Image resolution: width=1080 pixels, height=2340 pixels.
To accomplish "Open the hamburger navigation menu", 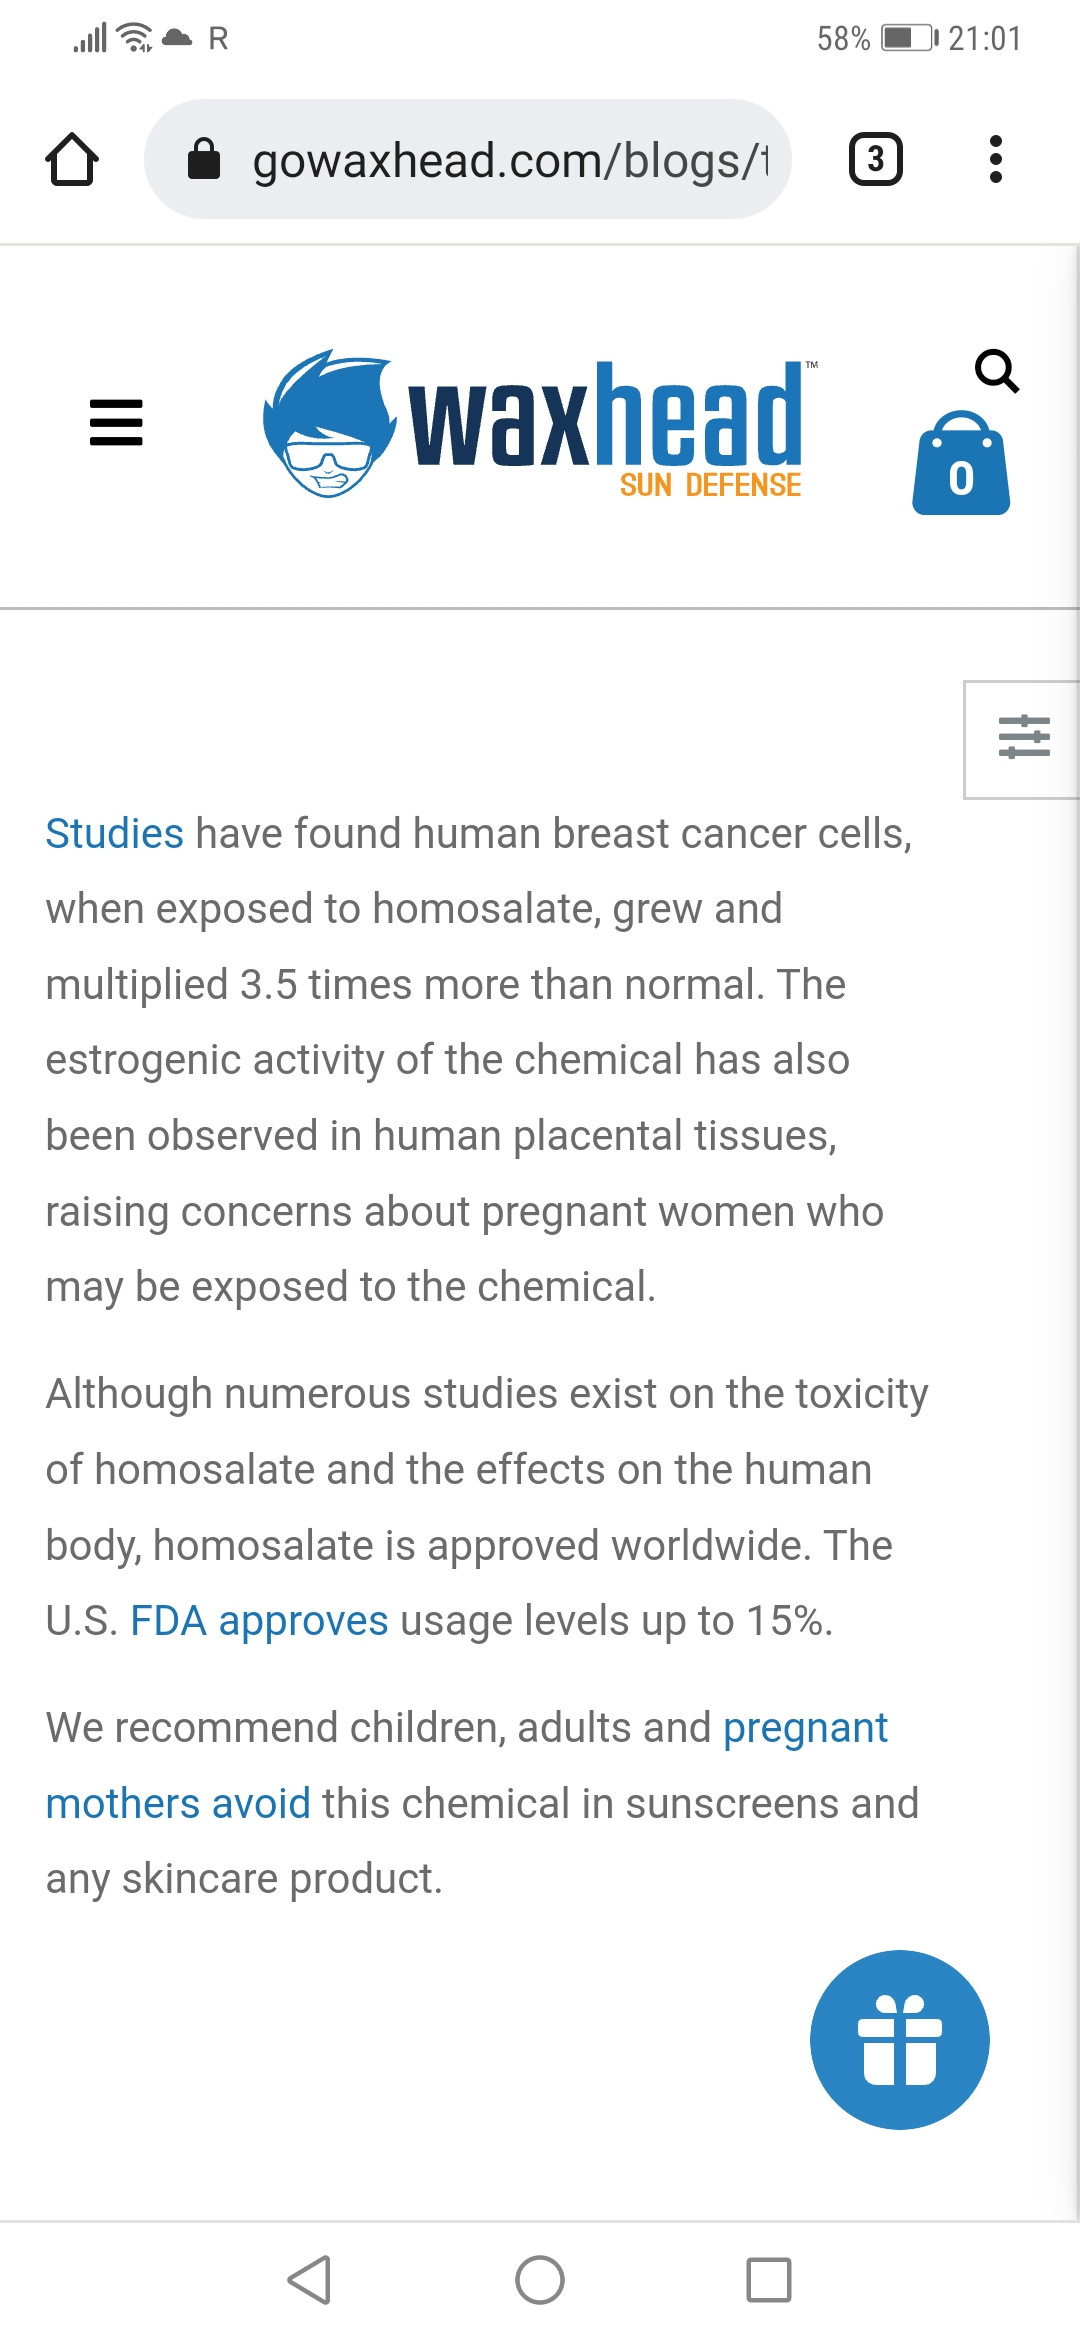I will [x=116, y=422].
